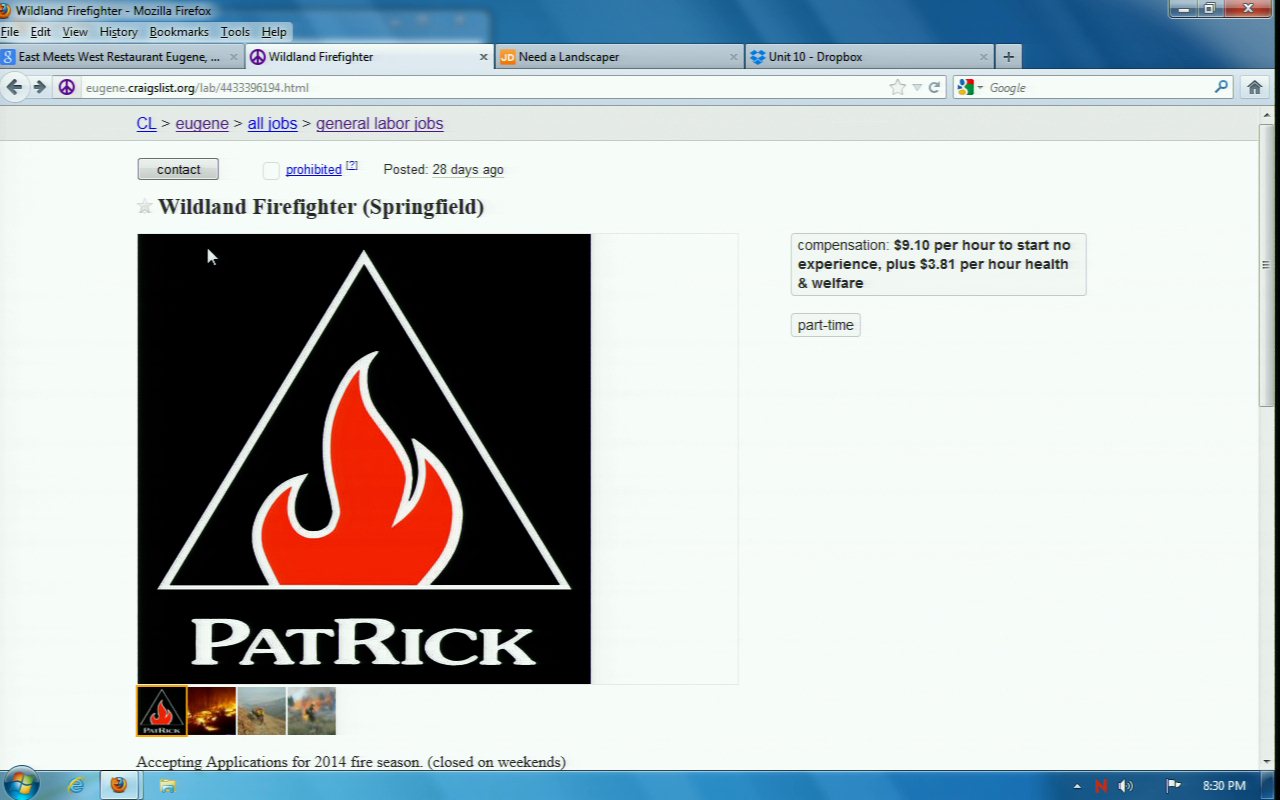Click the vertical page scrollbar thumb
The image size is (1280, 800).
click(1267, 265)
